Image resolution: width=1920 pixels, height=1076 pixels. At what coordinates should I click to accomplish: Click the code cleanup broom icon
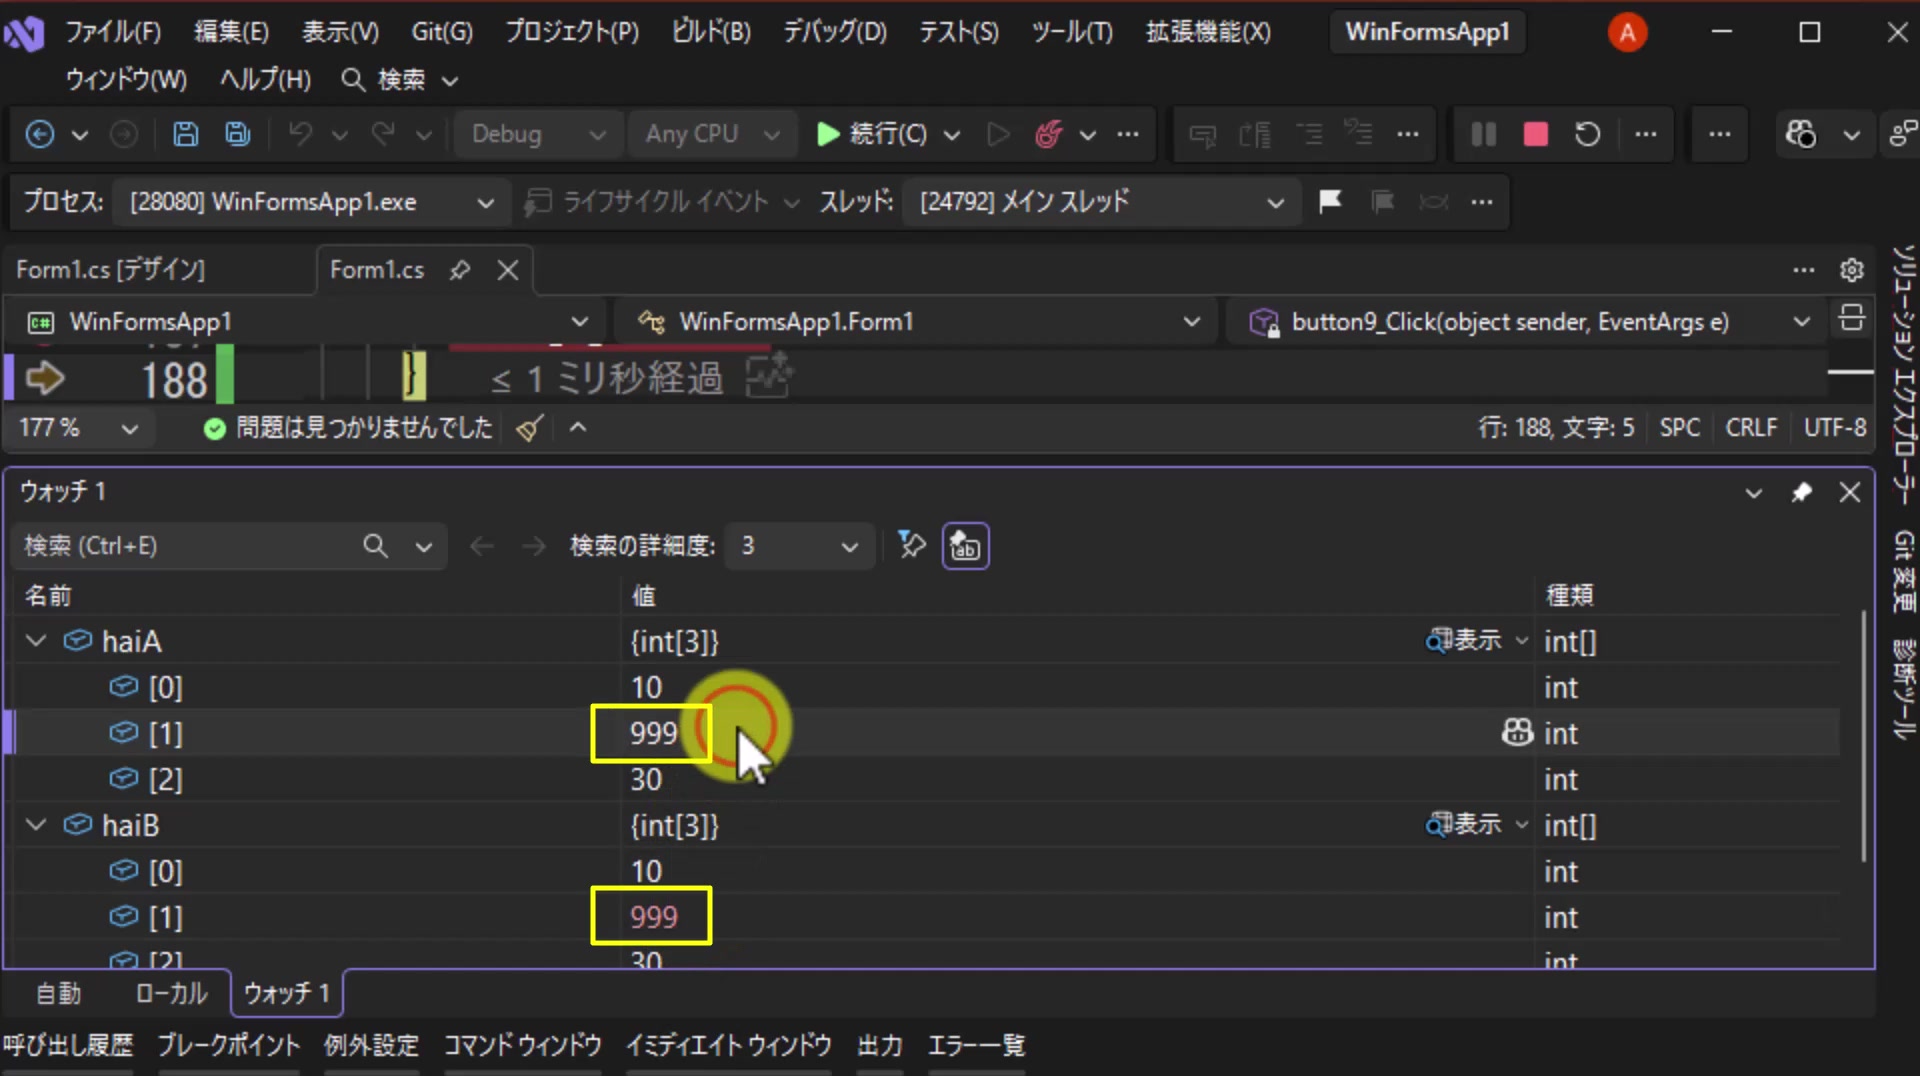pyautogui.click(x=530, y=428)
